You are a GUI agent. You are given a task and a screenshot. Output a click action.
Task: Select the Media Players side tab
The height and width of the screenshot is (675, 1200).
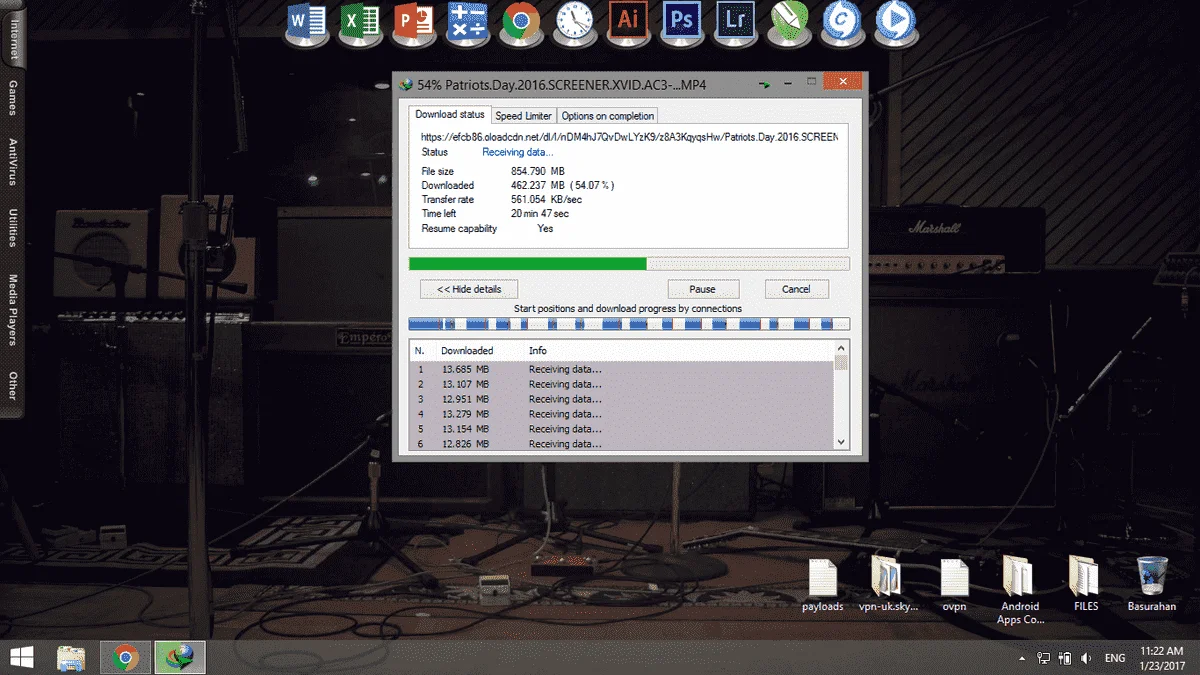tap(13, 309)
